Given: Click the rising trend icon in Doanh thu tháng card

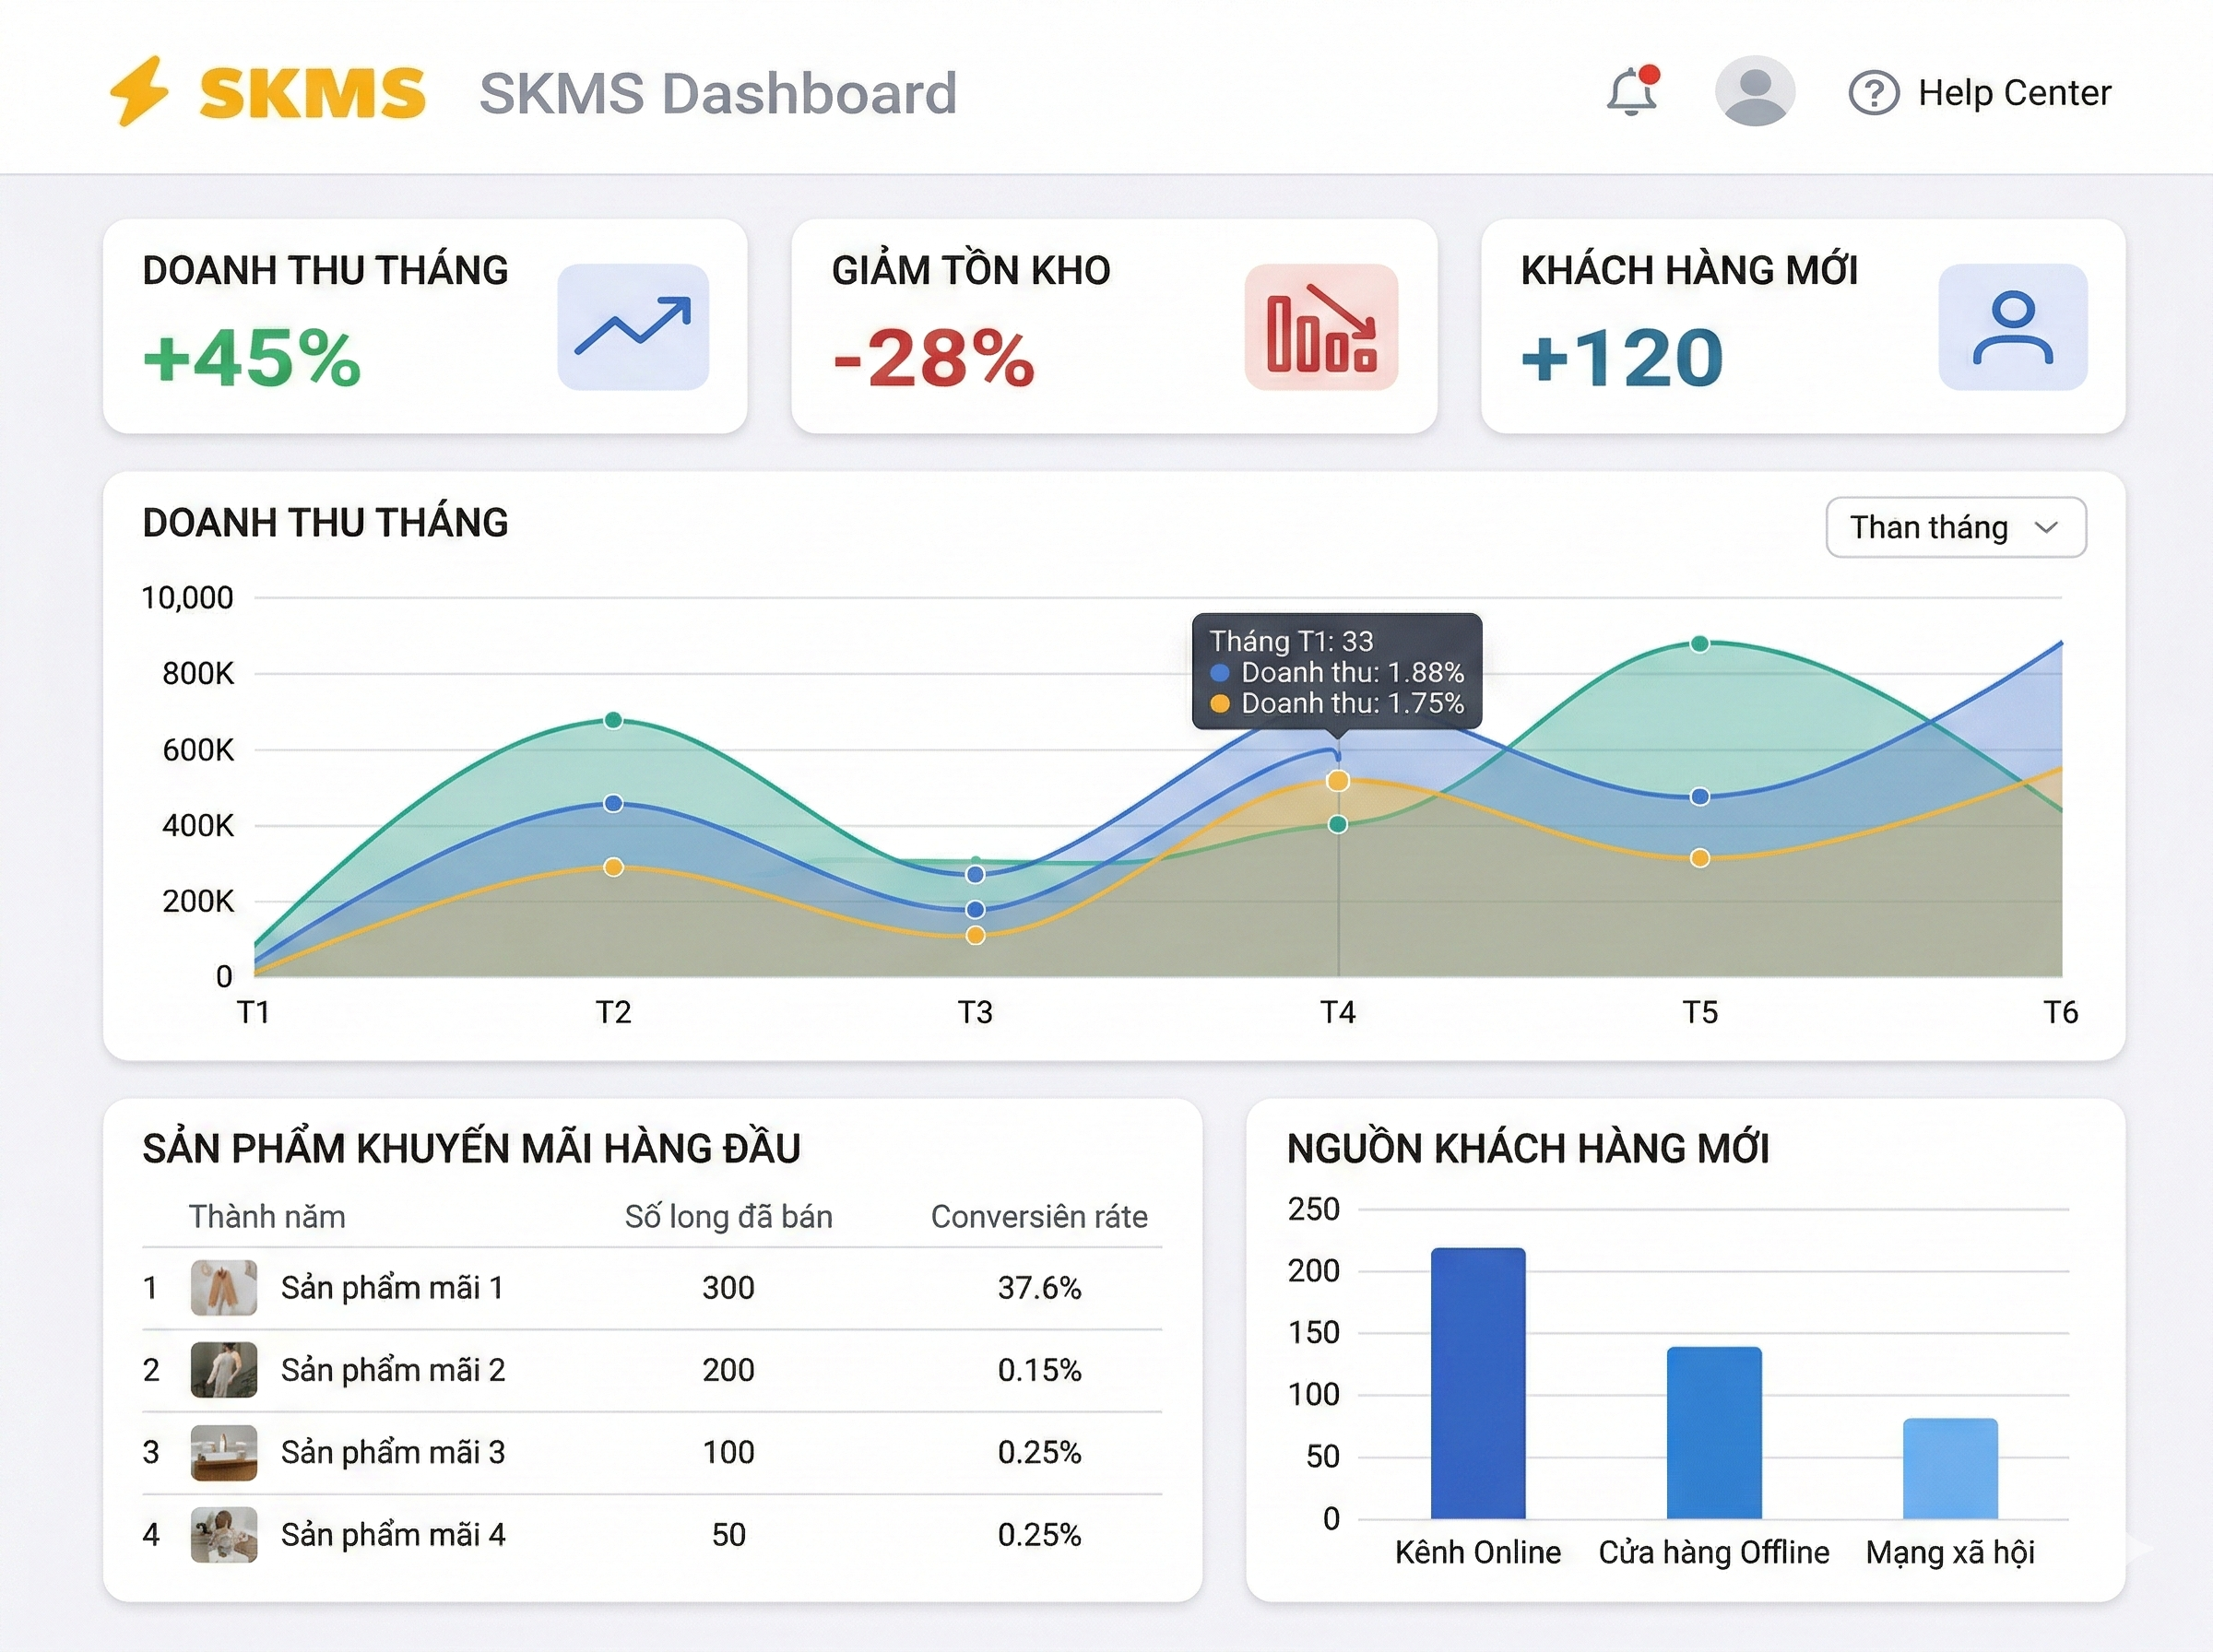Looking at the screenshot, I should [x=633, y=327].
